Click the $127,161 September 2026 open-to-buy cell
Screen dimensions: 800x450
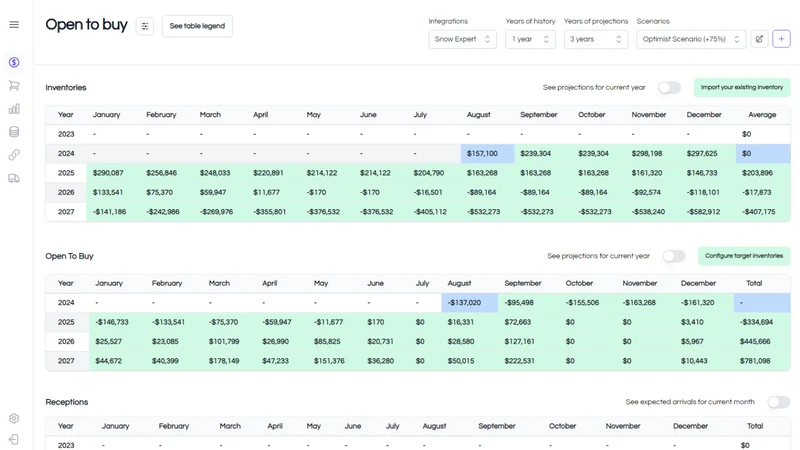529,341
